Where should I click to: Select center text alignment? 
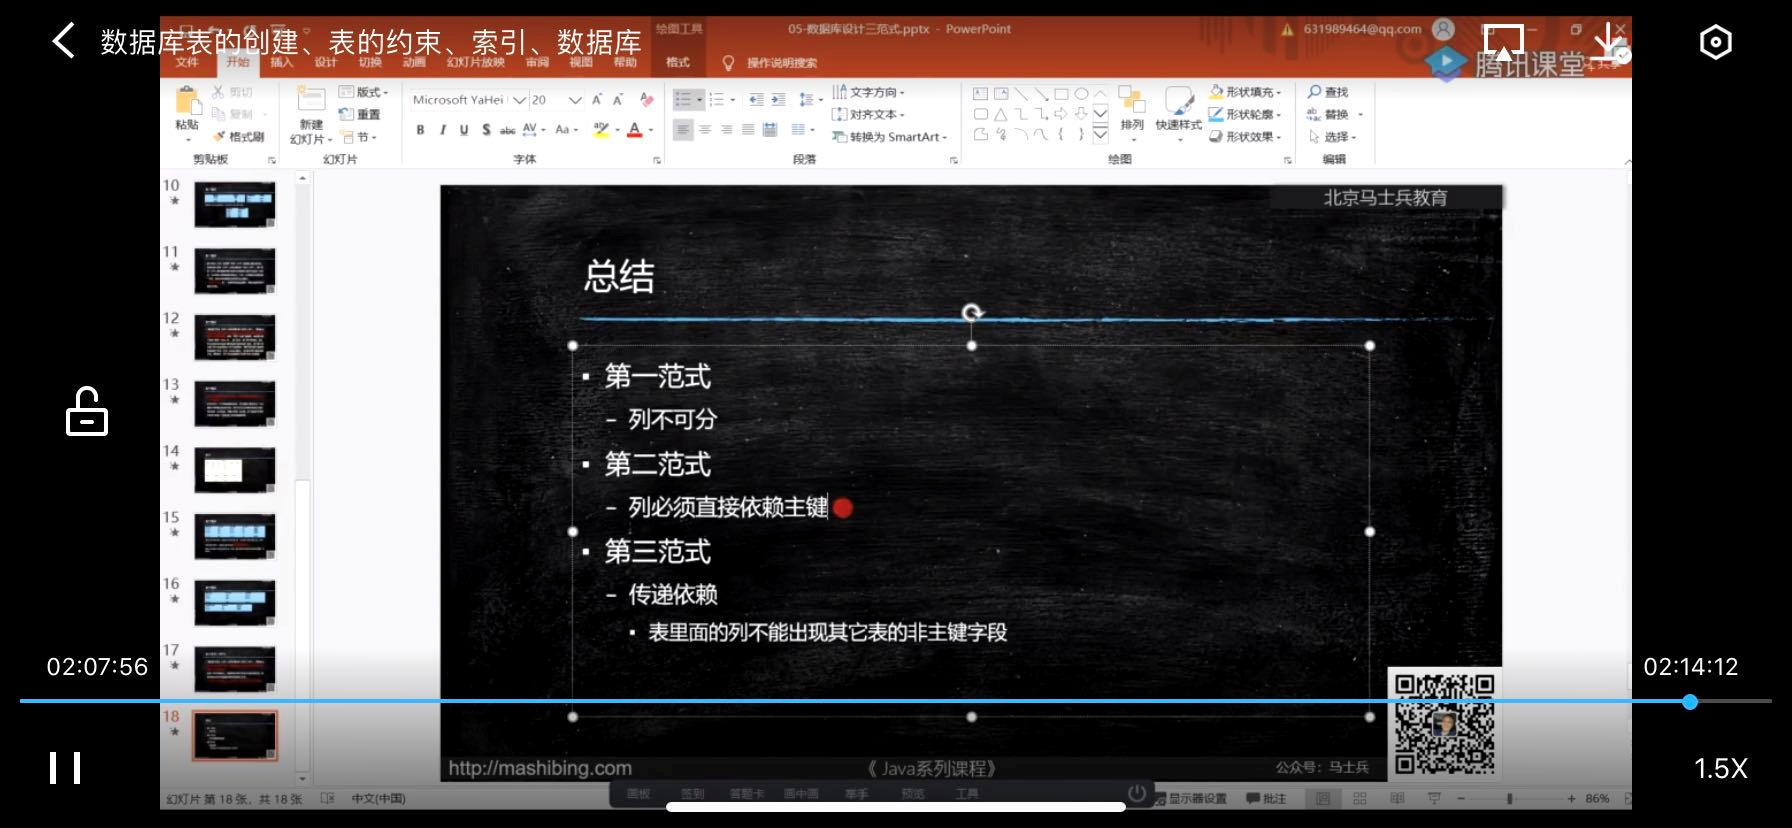click(x=705, y=130)
